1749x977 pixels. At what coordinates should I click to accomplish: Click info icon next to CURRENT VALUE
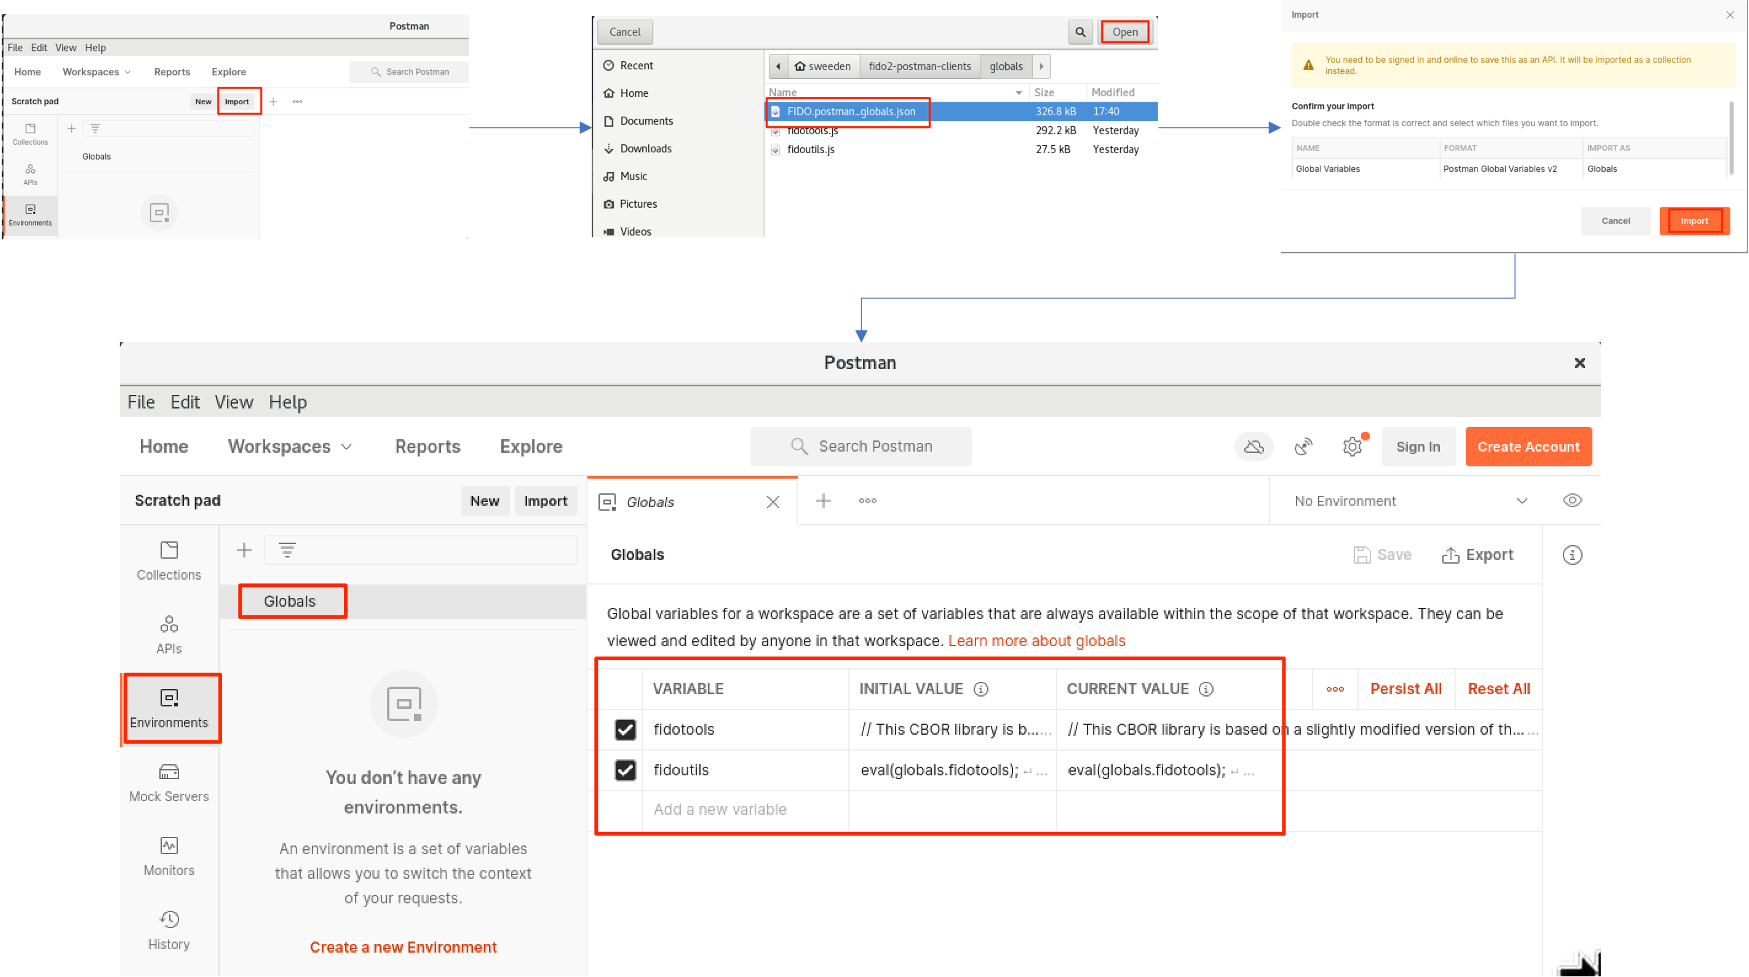(1206, 689)
